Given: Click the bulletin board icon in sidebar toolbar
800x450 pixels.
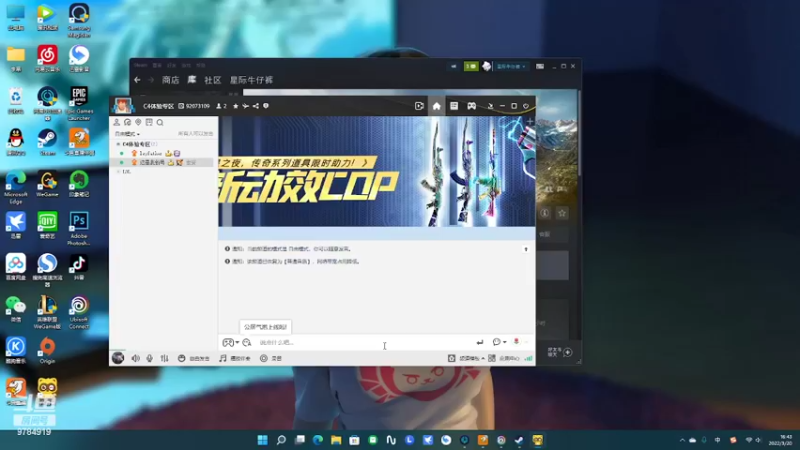Looking at the screenshot, I should click(149, 122).
